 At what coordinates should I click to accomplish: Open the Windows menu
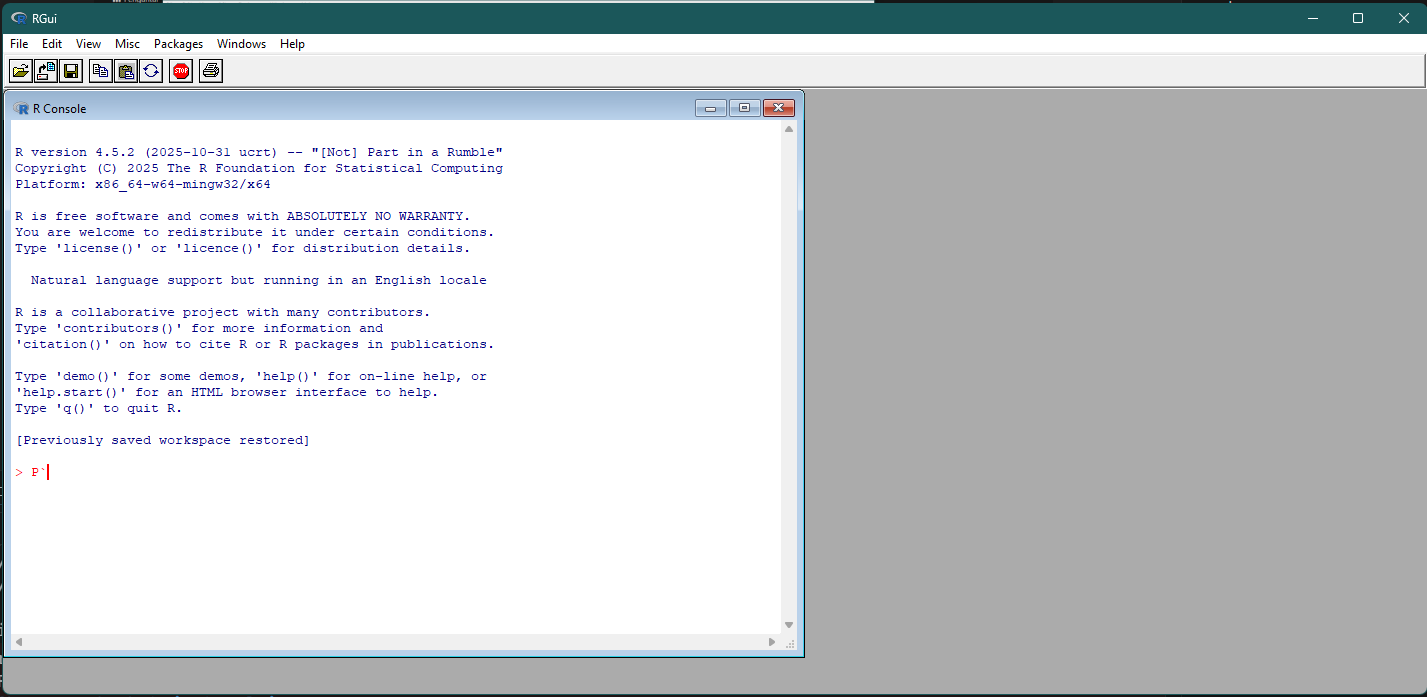pos(241,43)
